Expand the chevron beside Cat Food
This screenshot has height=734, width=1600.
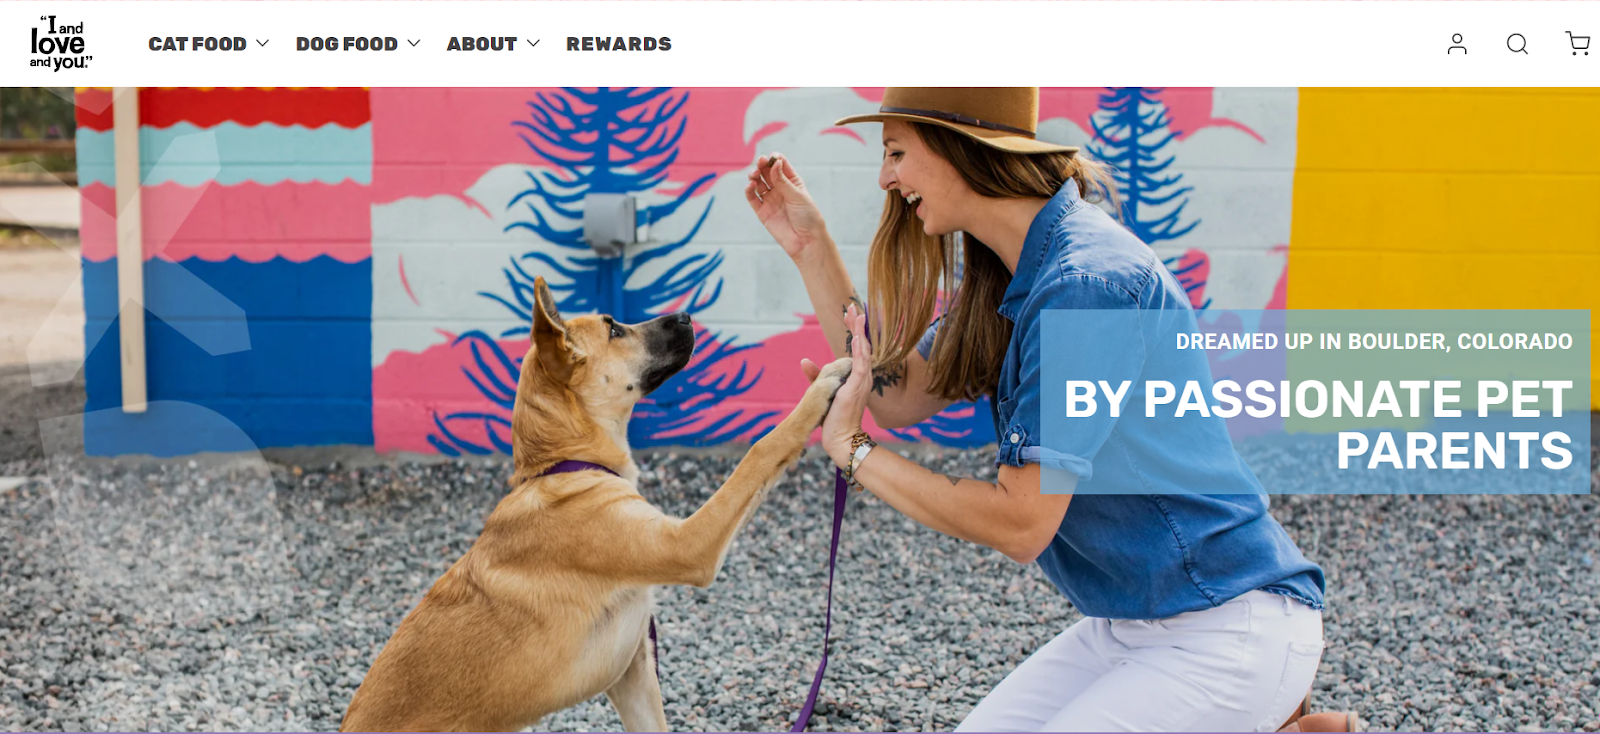coord(262,43)
